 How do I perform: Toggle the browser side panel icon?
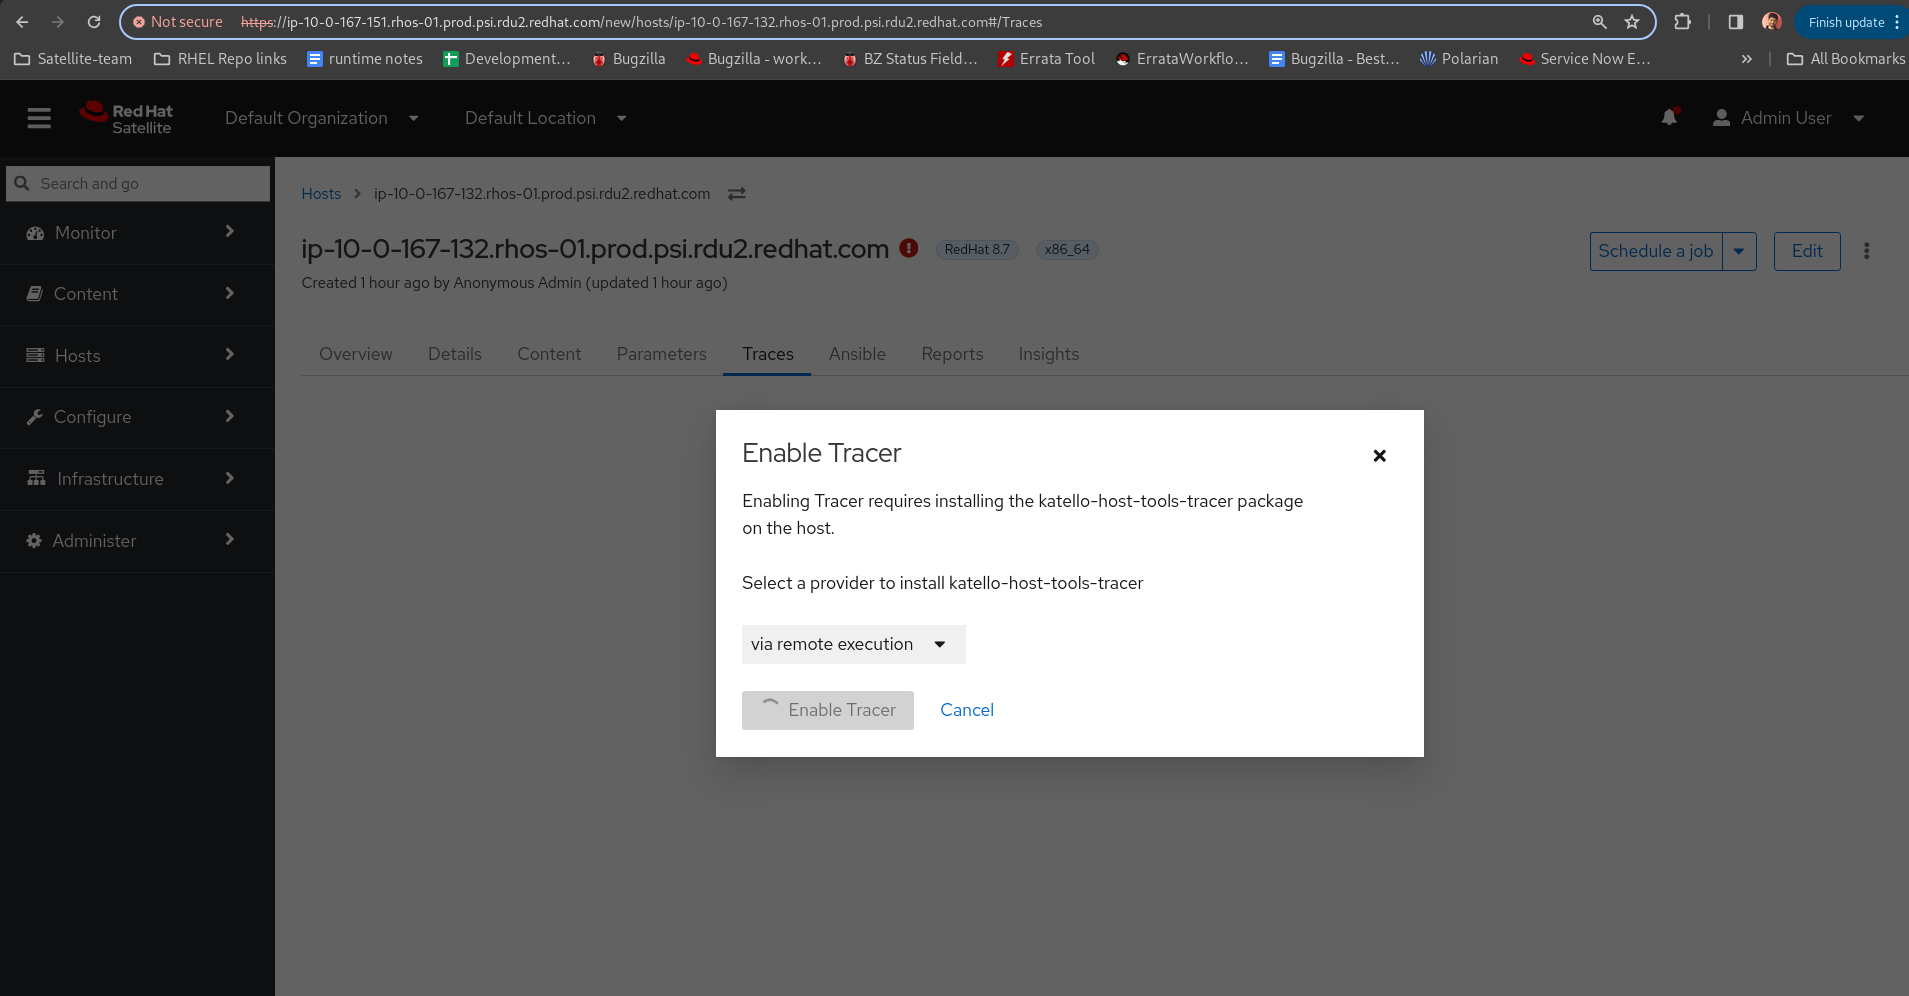[1736, 22]
